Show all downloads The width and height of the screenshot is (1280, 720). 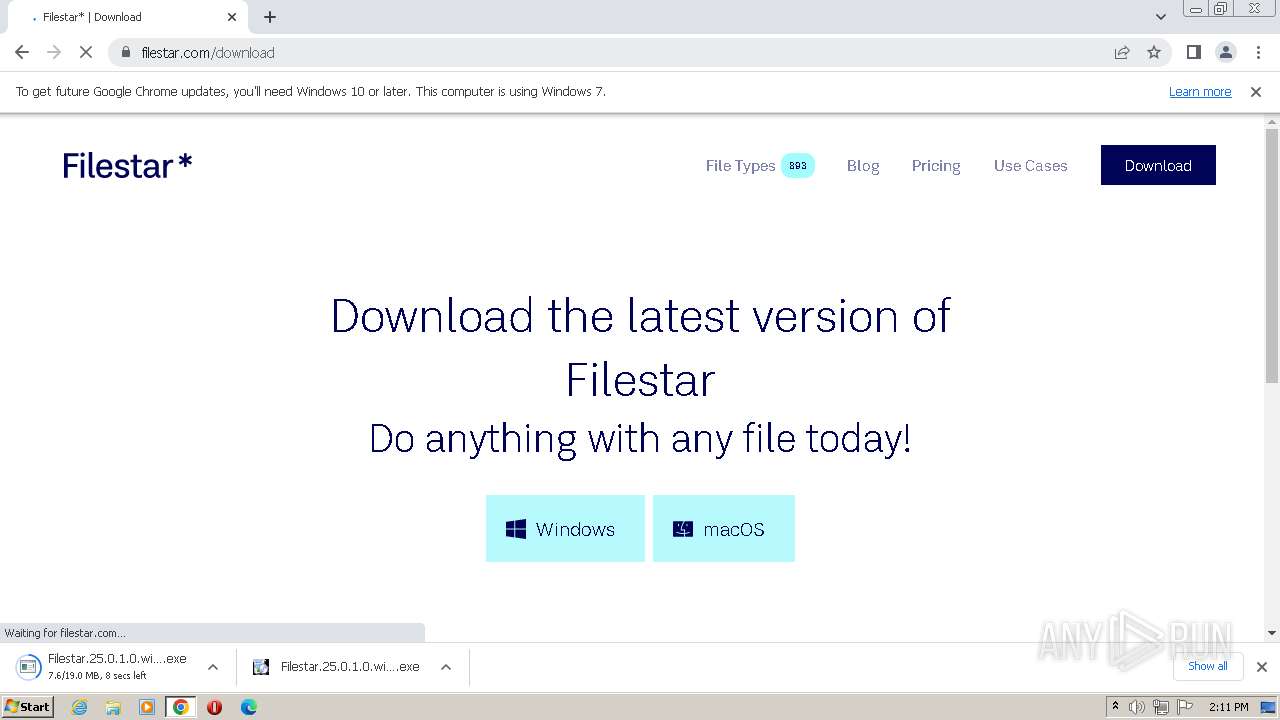click(1208, 666)
